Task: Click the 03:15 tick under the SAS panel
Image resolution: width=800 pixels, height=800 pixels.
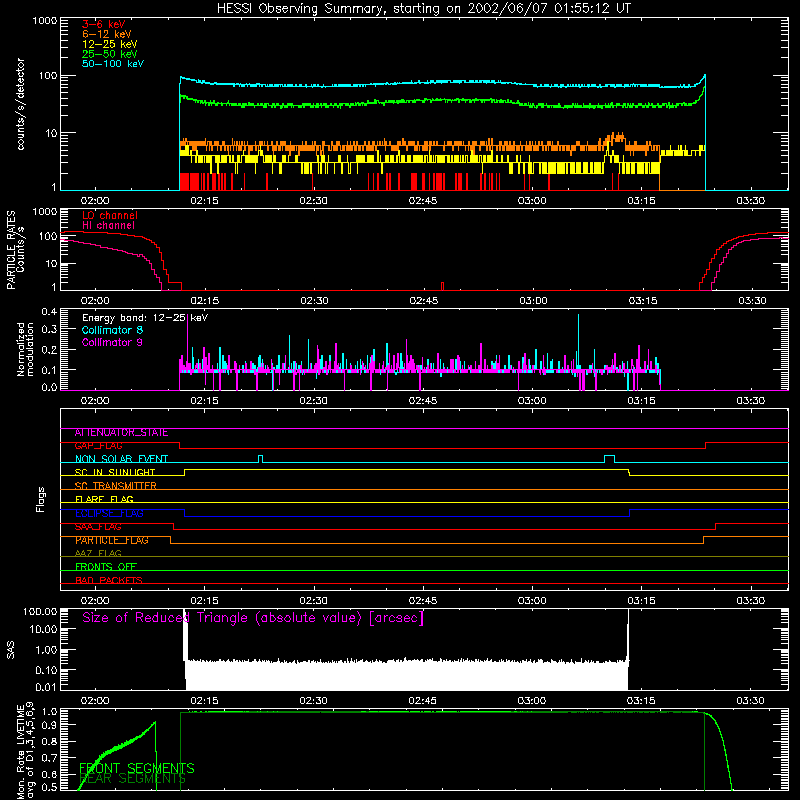Action: coord(641,701)
